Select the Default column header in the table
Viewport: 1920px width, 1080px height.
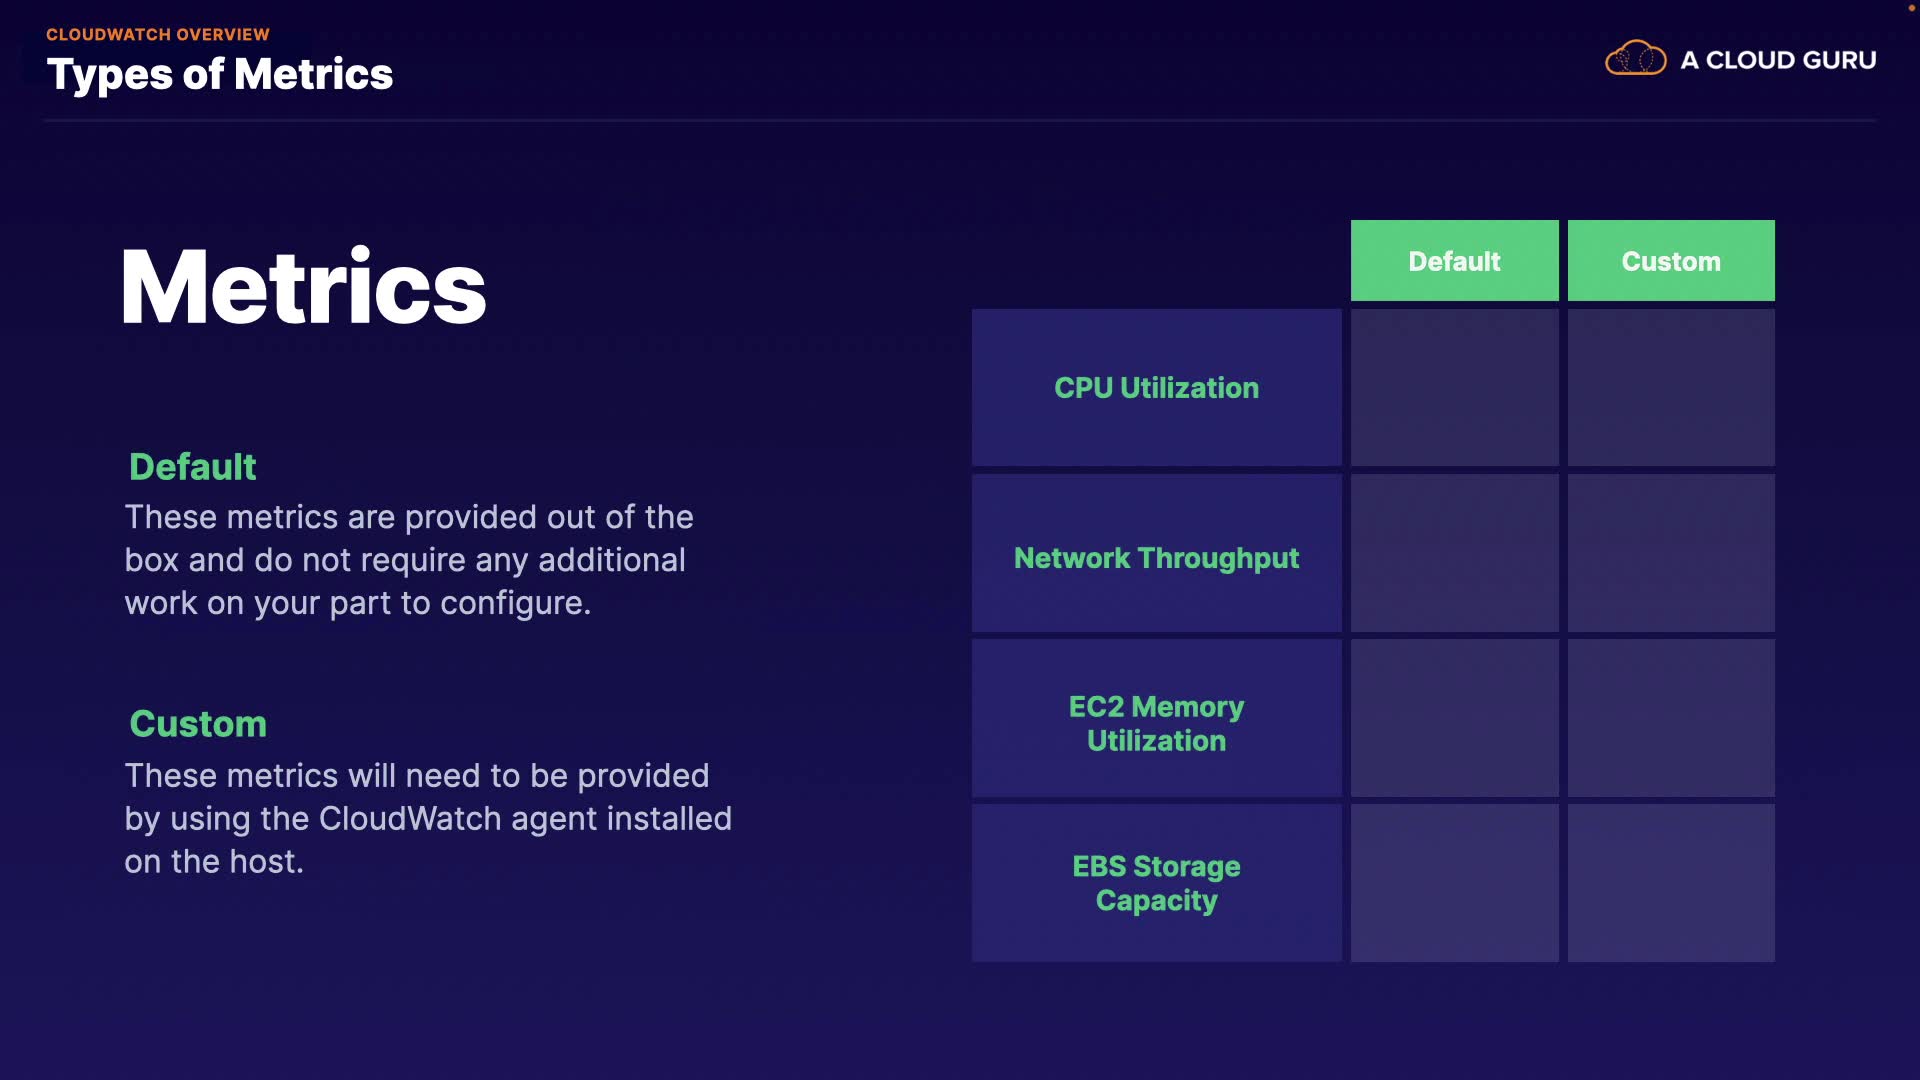(x=1454, y=261)
